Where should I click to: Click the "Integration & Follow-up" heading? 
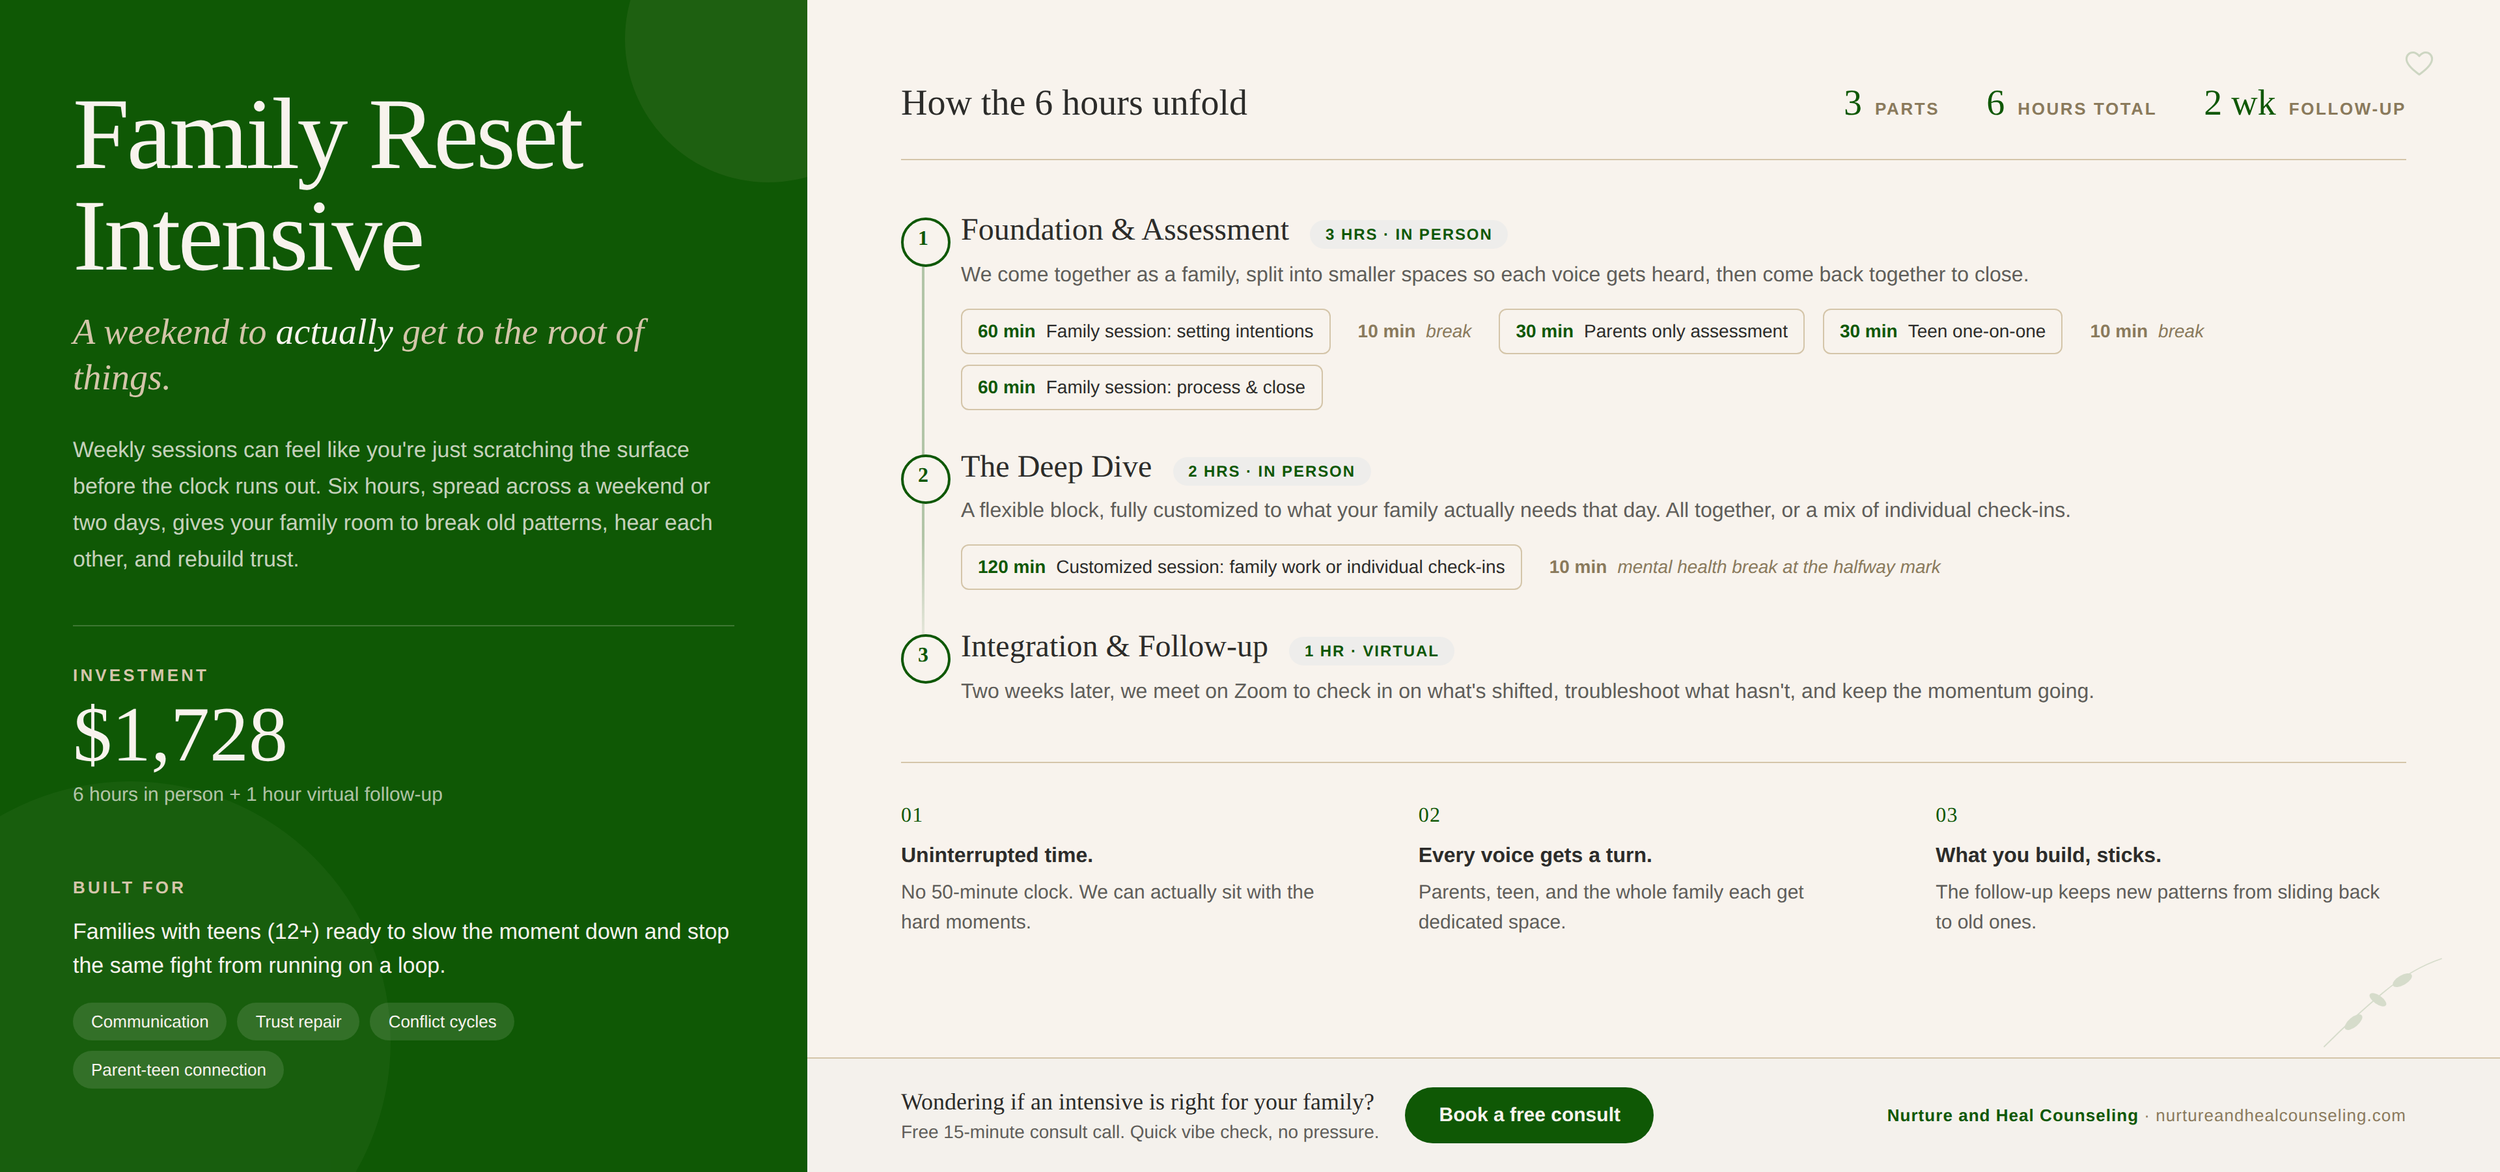pos(1114,647)
